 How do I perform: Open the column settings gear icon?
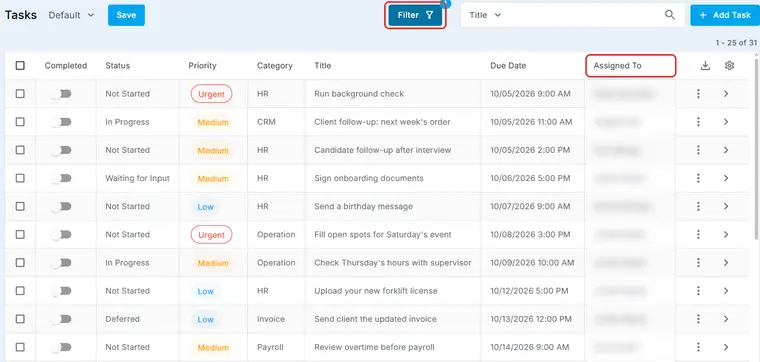[729, 65]
